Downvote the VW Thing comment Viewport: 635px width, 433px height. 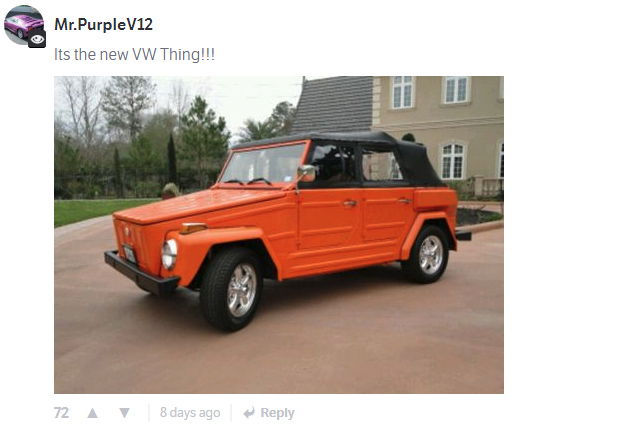[x=124, y=413]
